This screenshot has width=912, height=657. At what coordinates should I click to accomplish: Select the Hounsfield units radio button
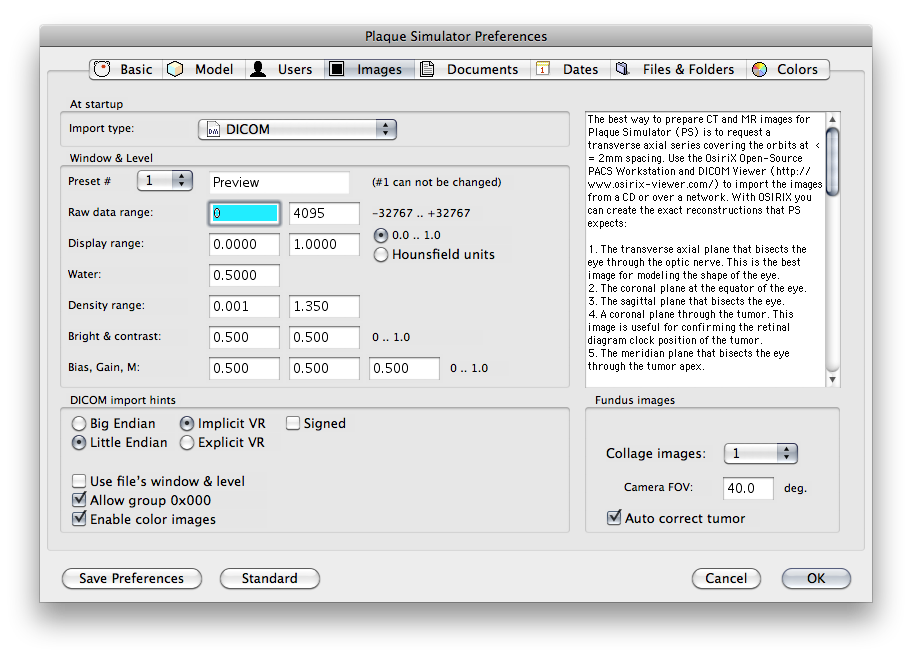pyautogui.click(x=380, y=255)
